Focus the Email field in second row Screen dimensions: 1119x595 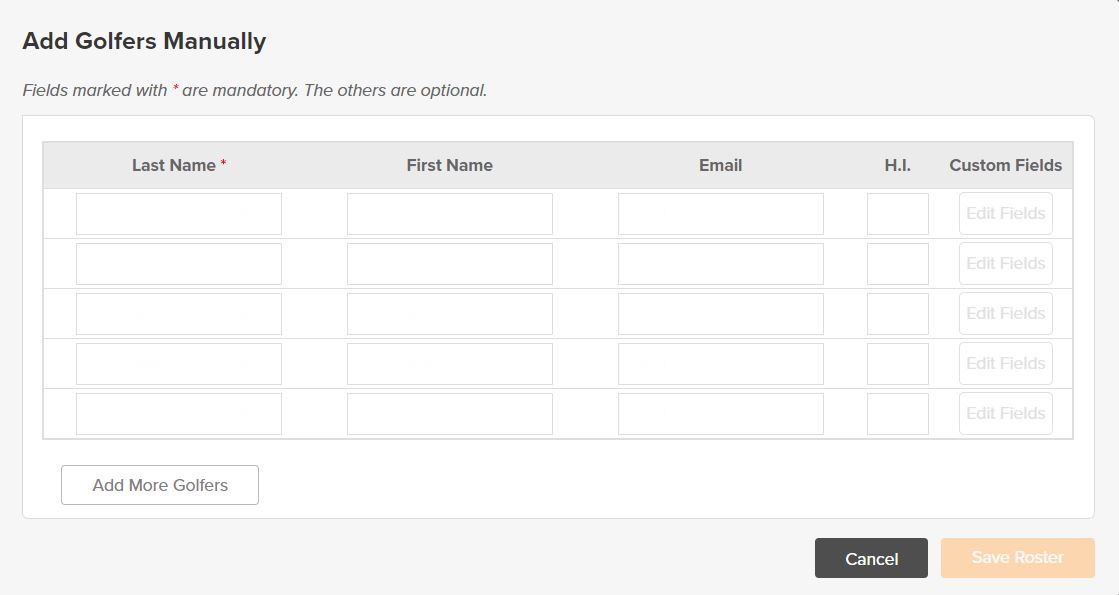[721, 264]
